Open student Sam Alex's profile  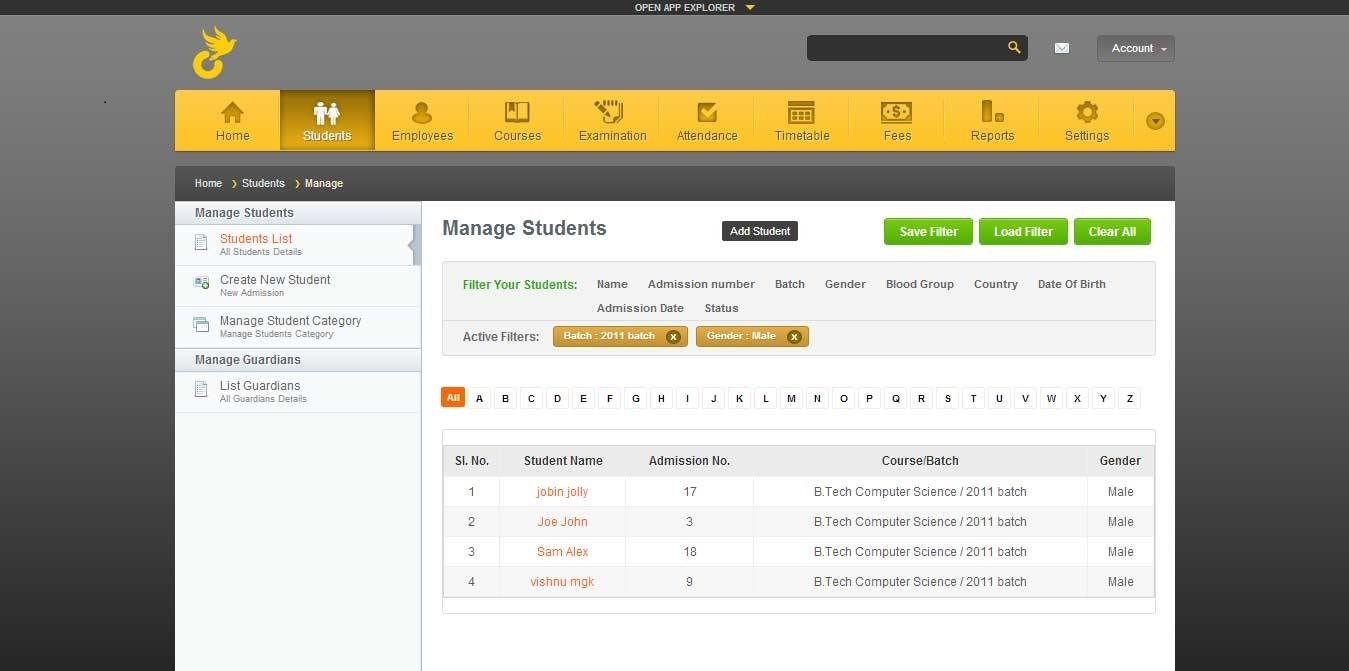click(x=562, y=552)
